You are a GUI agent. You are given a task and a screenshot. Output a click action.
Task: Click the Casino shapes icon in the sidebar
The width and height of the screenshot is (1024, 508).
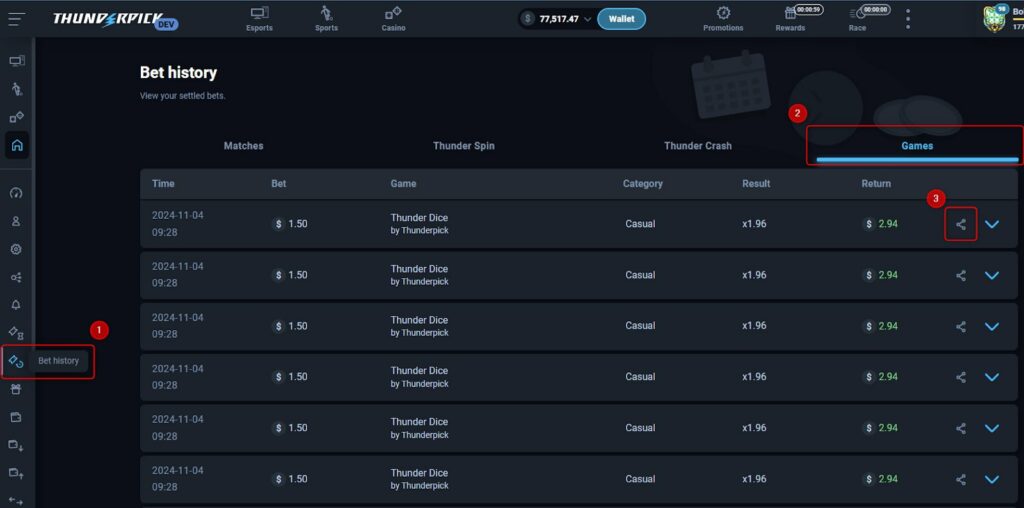17,118
